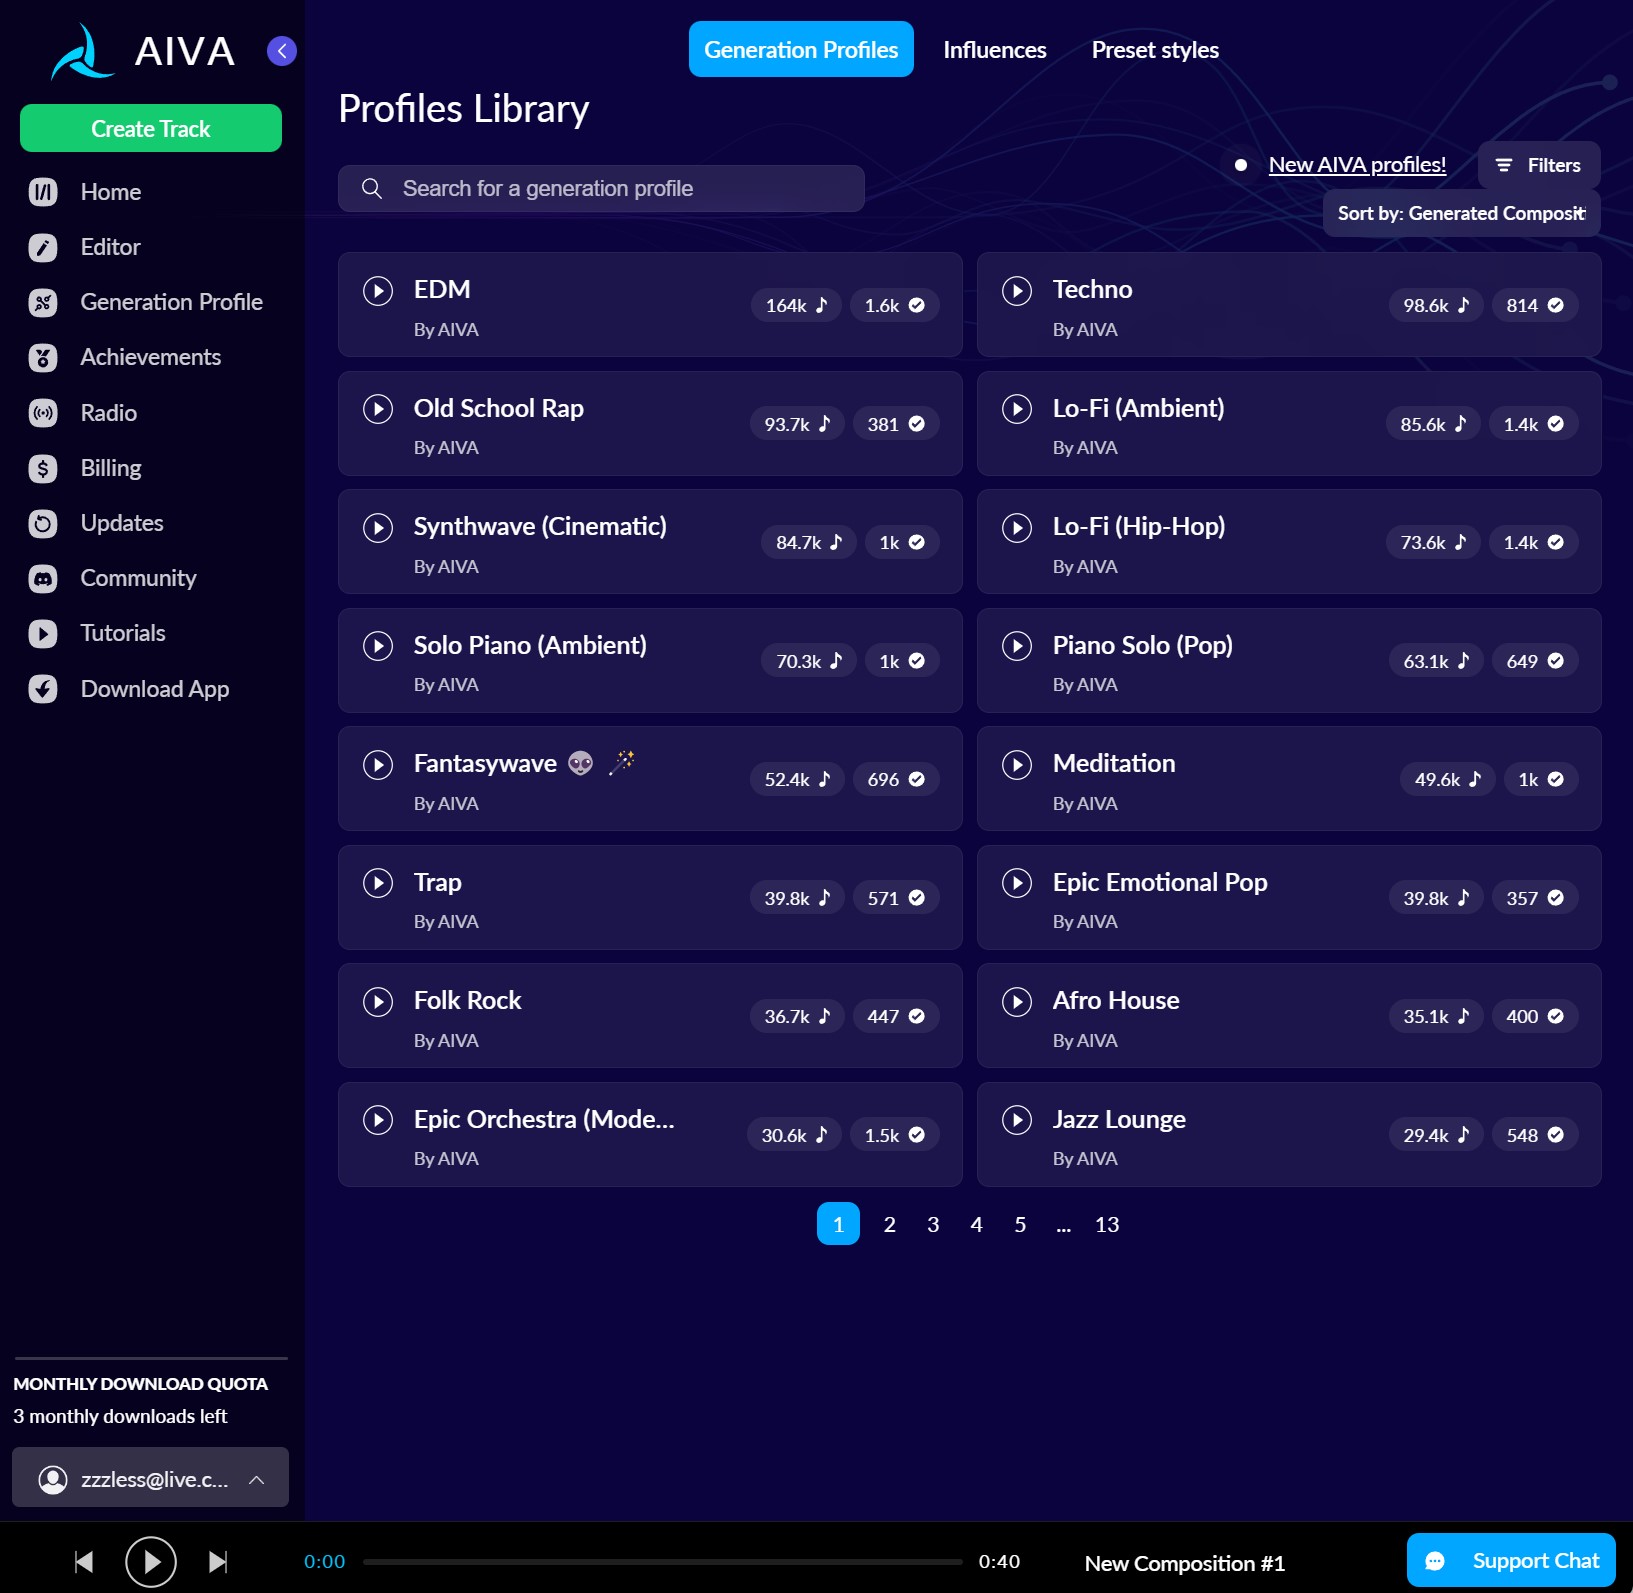The height and width of the screenshot is (1593, 1633).
Task: Play the Fantasywave profile preview
Action: coord(378,765)
